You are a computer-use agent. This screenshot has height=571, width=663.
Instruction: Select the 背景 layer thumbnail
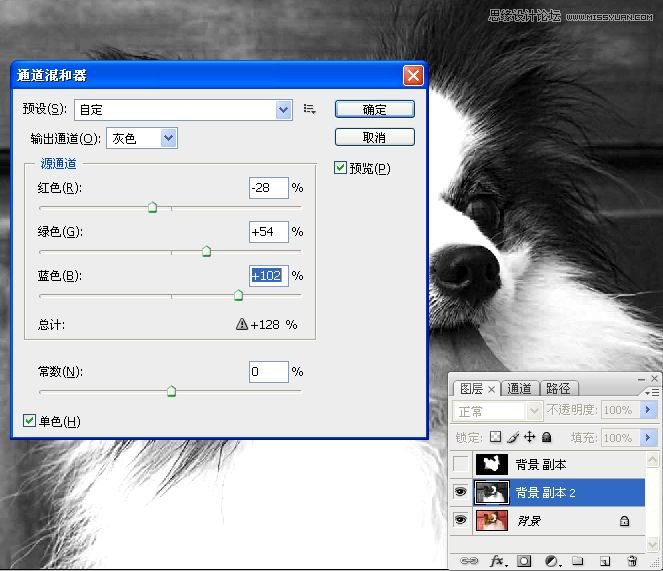click(492, 520)
